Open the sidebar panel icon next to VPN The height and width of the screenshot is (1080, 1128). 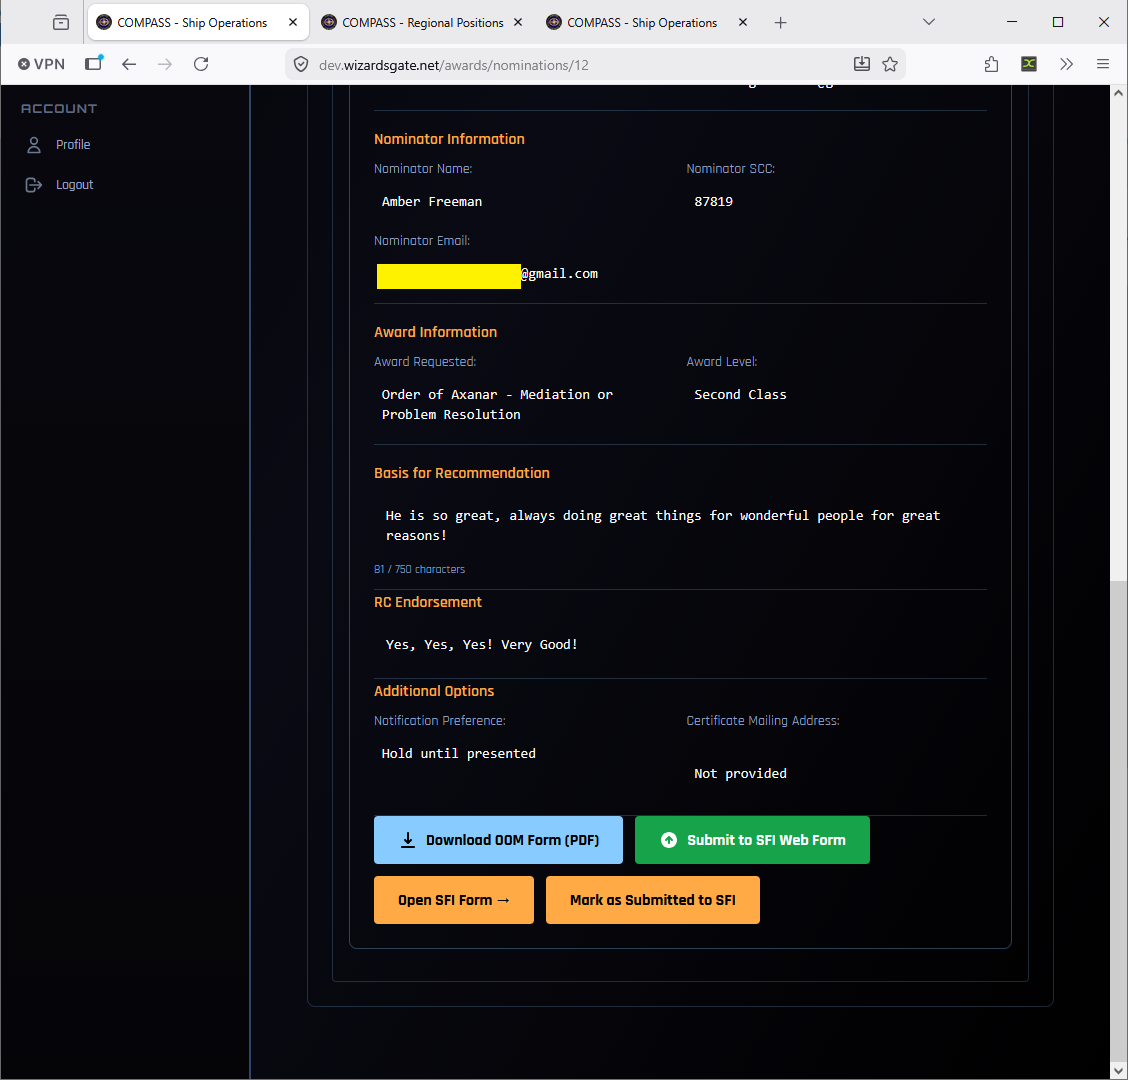pyautogui.click(x=94, y=63)
